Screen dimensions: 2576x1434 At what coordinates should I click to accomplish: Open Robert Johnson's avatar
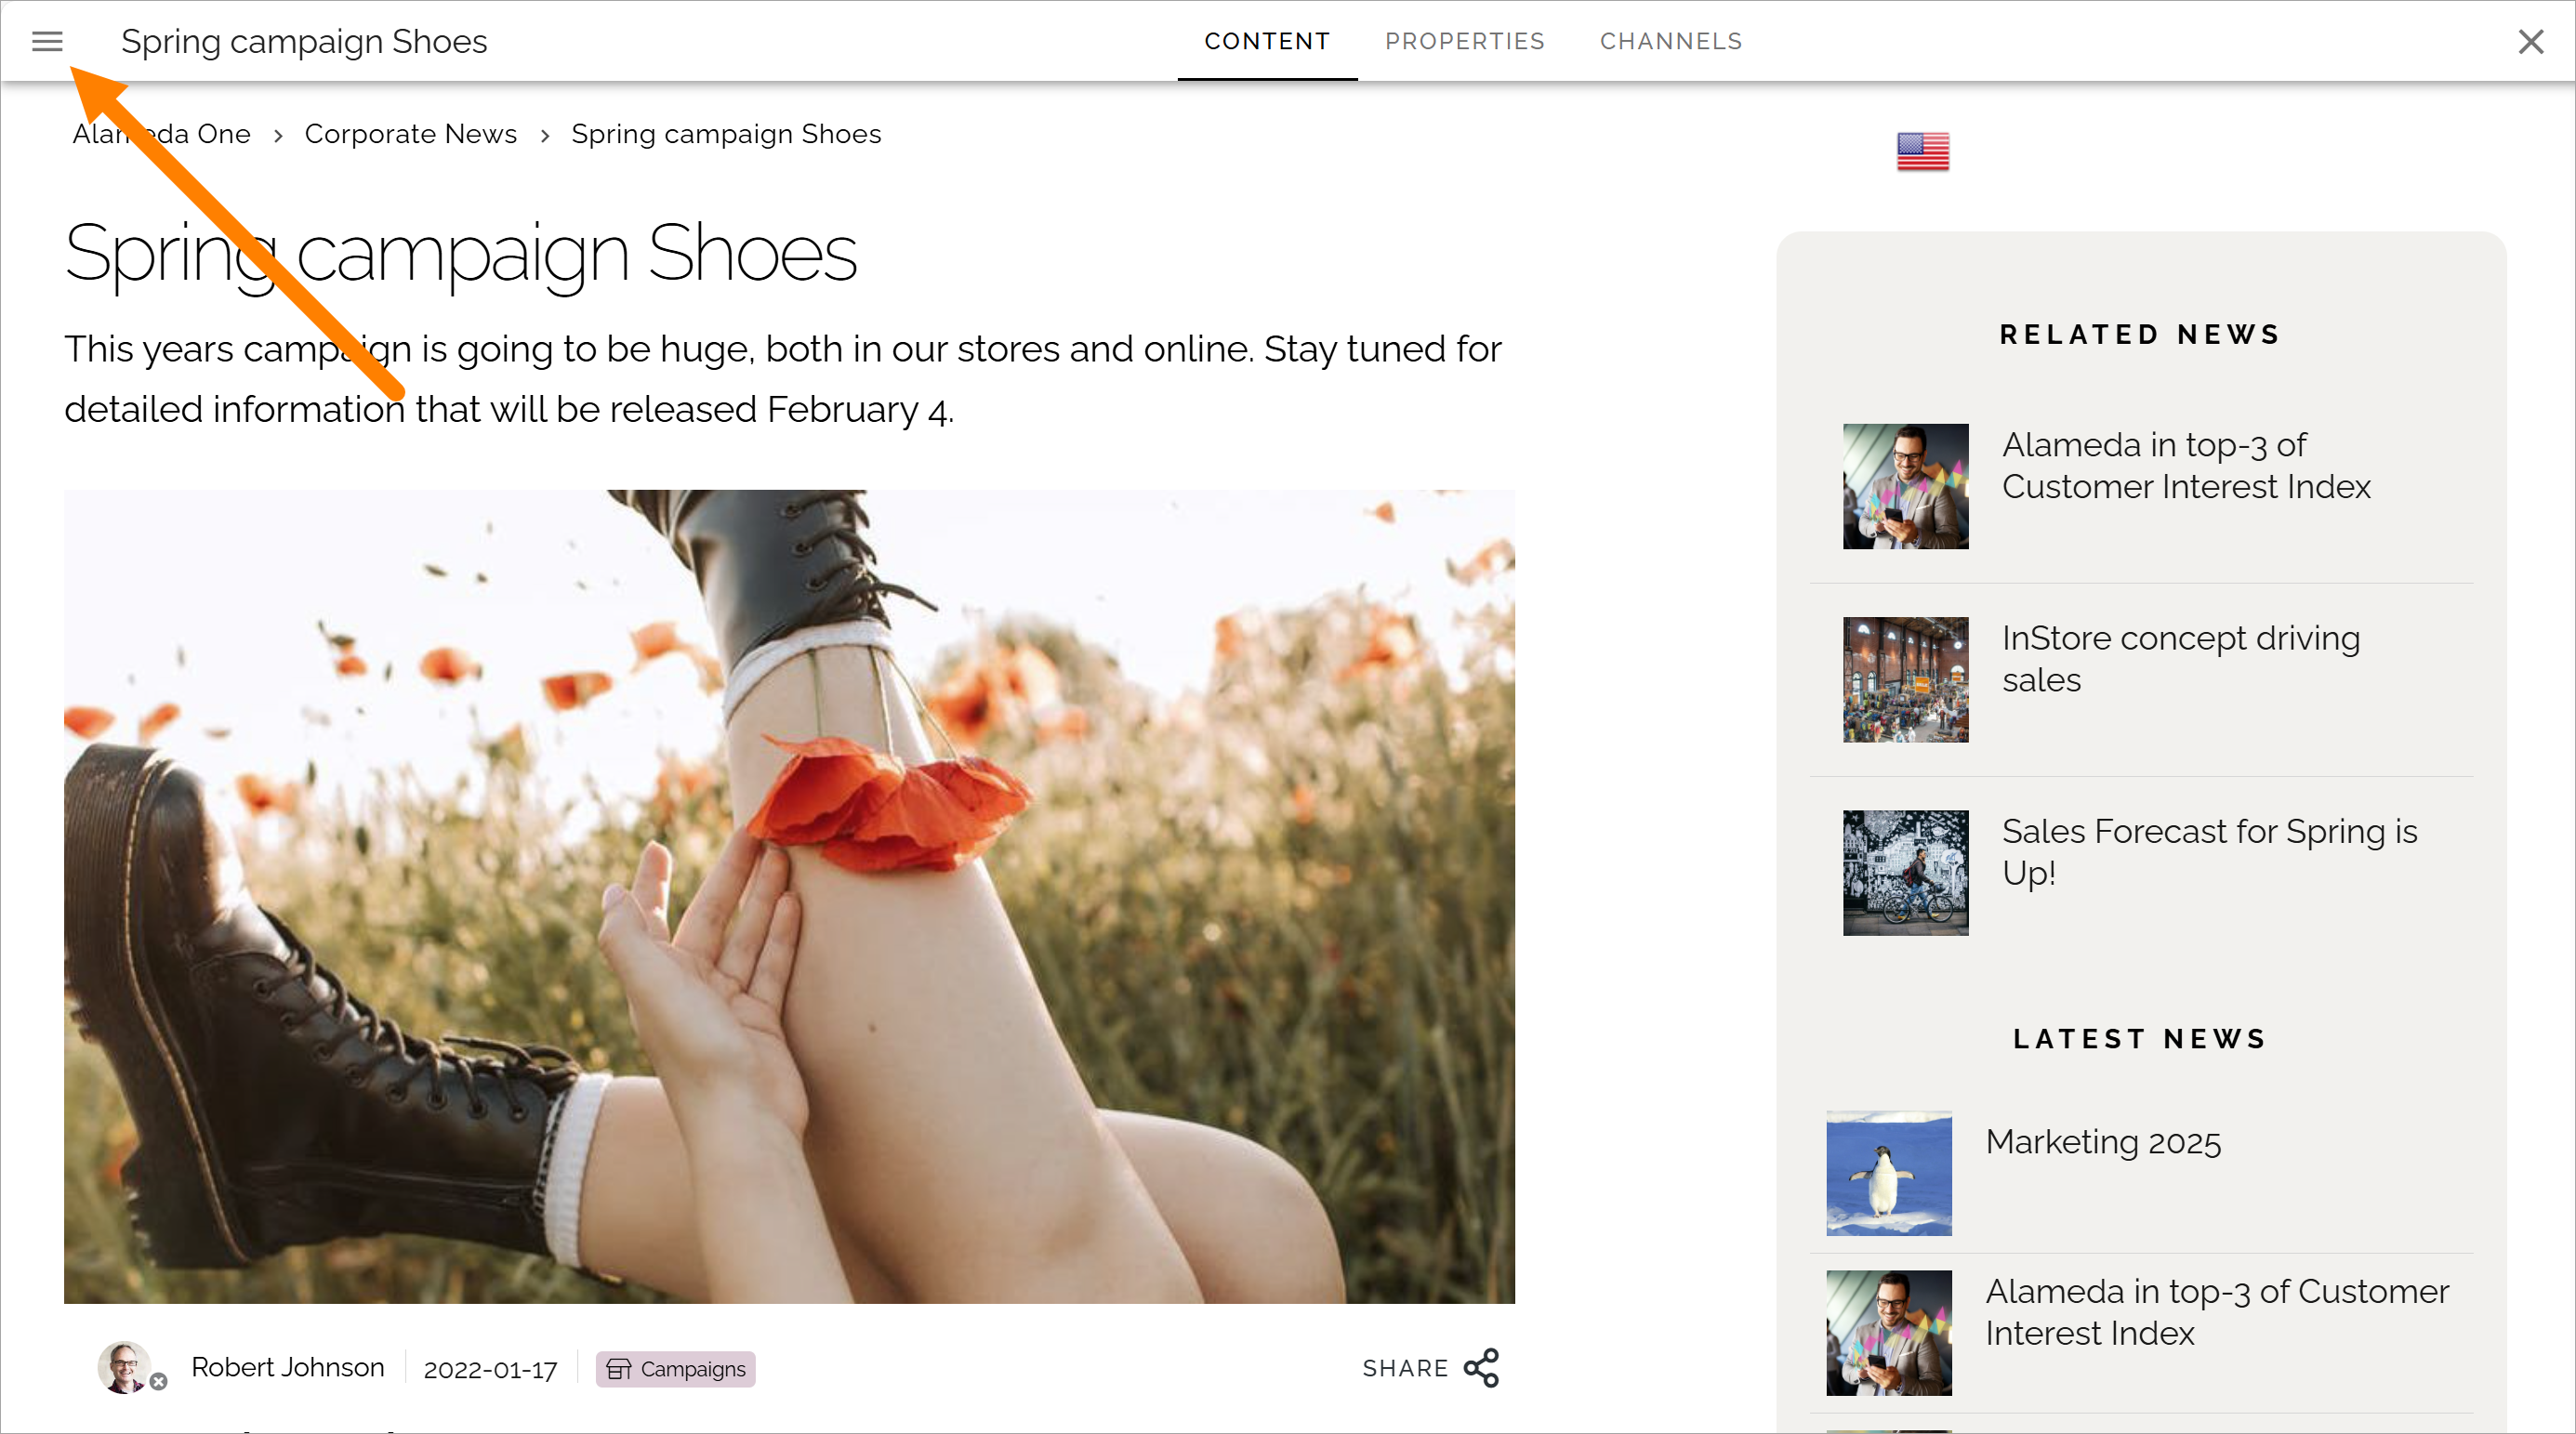tap(125, 1366)
